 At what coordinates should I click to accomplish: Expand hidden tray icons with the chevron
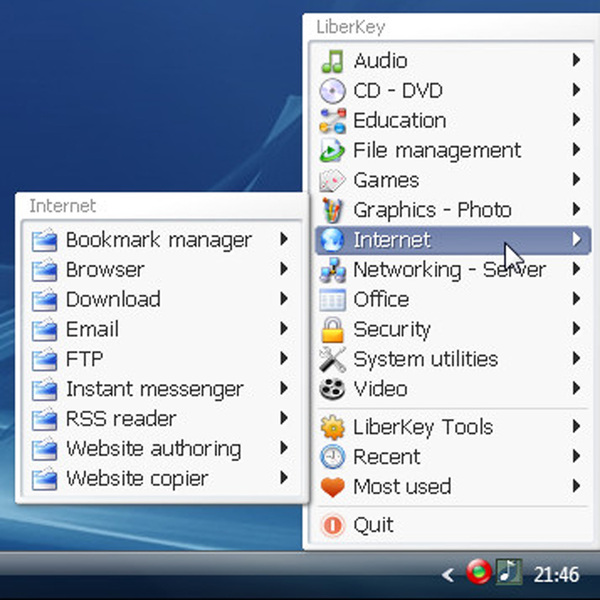tap(448, 574)
